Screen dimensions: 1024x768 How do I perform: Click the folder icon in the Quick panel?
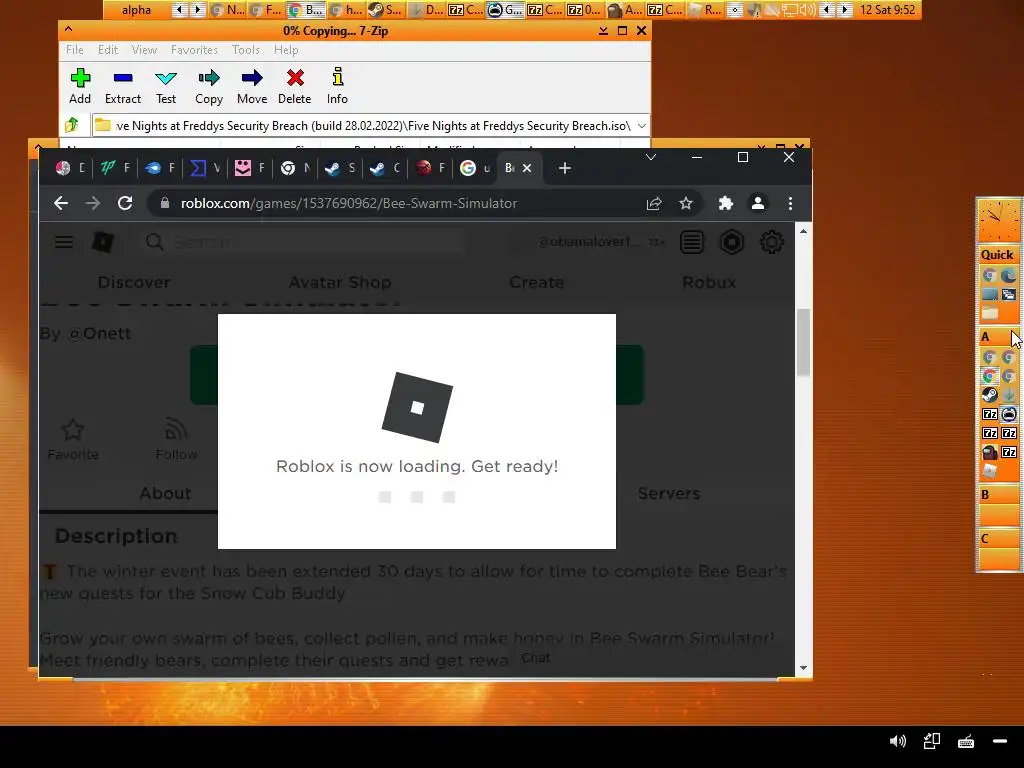pos(990,313)
